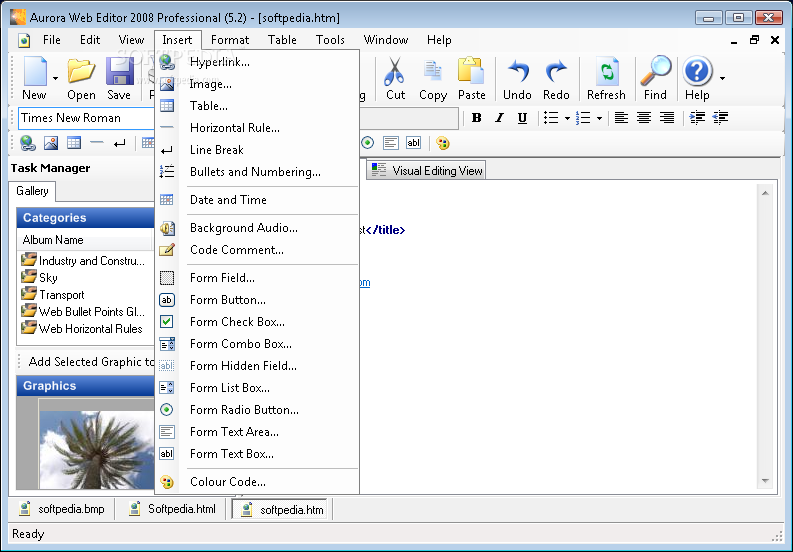Open the bullet list style dropdown arrow
The height and width of the screenshot is (552, 793).
pos(567,118)
